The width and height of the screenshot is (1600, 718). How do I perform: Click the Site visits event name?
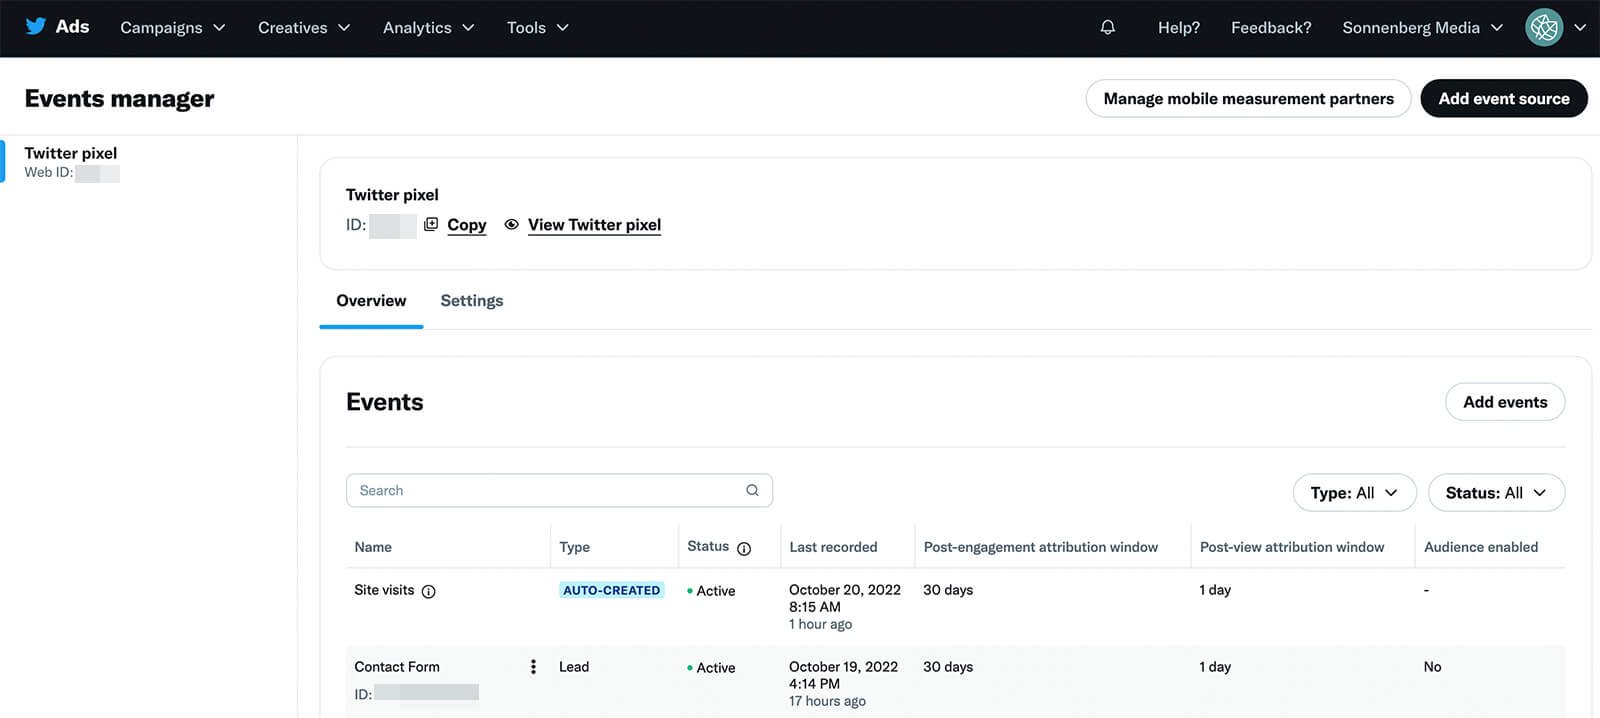tap(384, 590)
